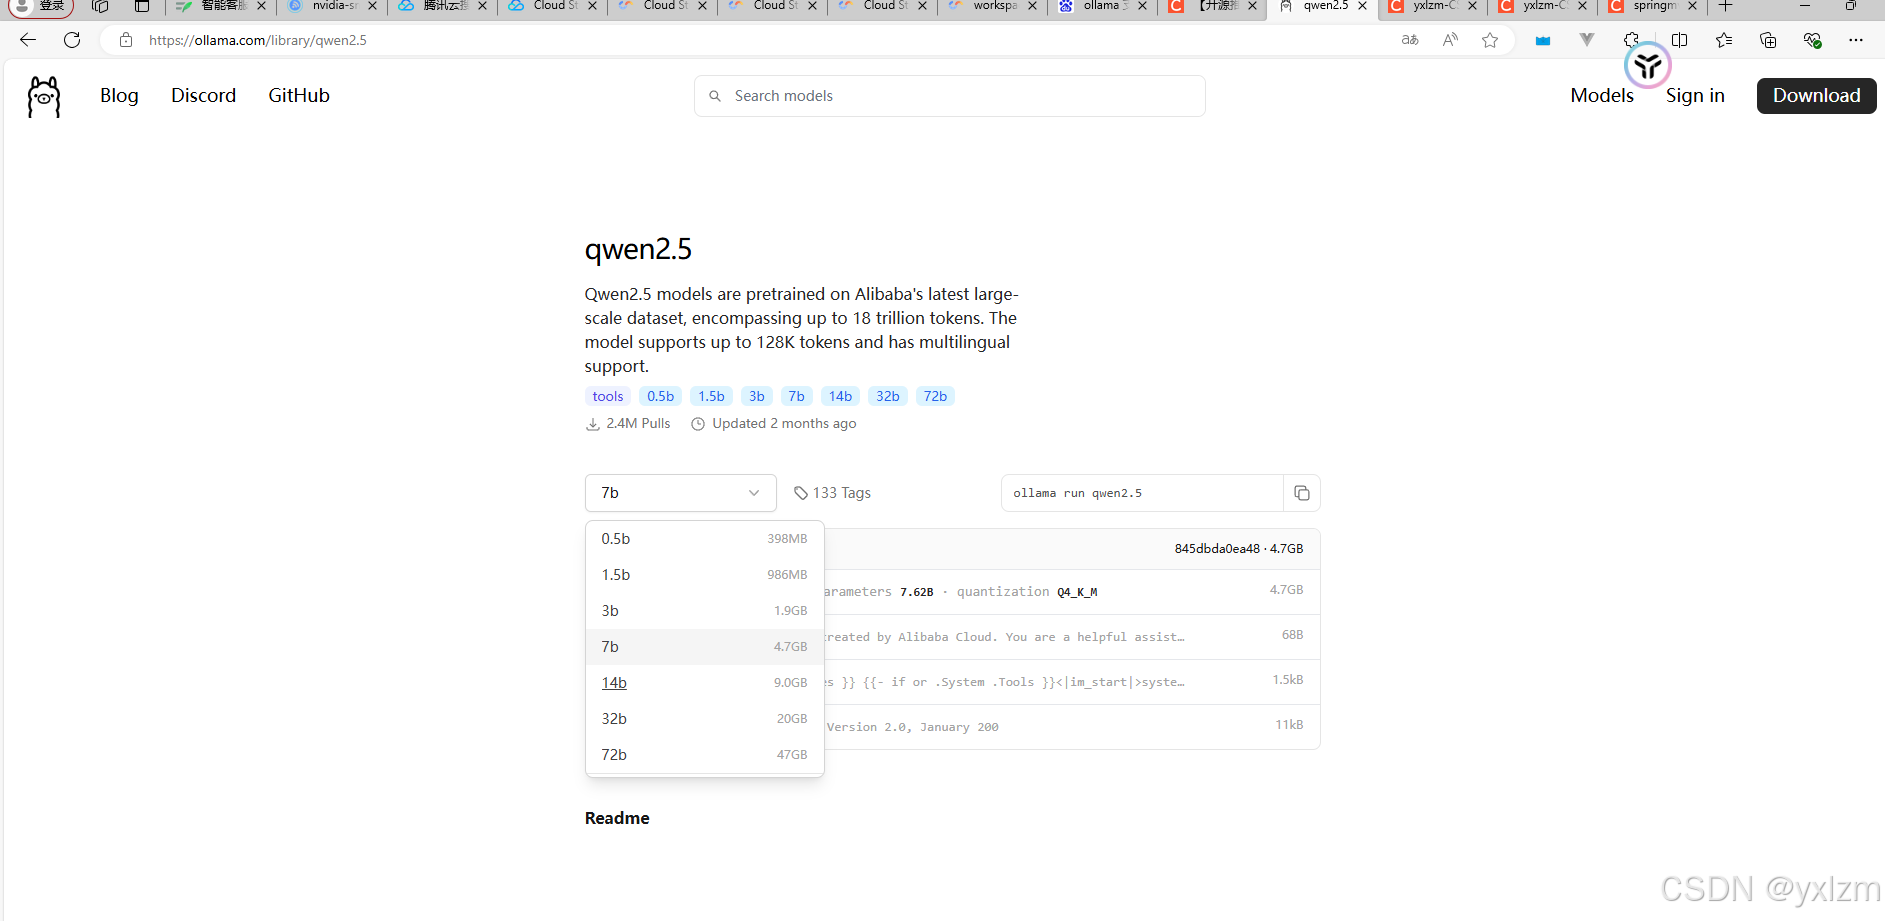The image size is (1885, 921).
Task: Open browser extensions puzzle icon
Action: pyautogui.click(x=1631, y=38)
